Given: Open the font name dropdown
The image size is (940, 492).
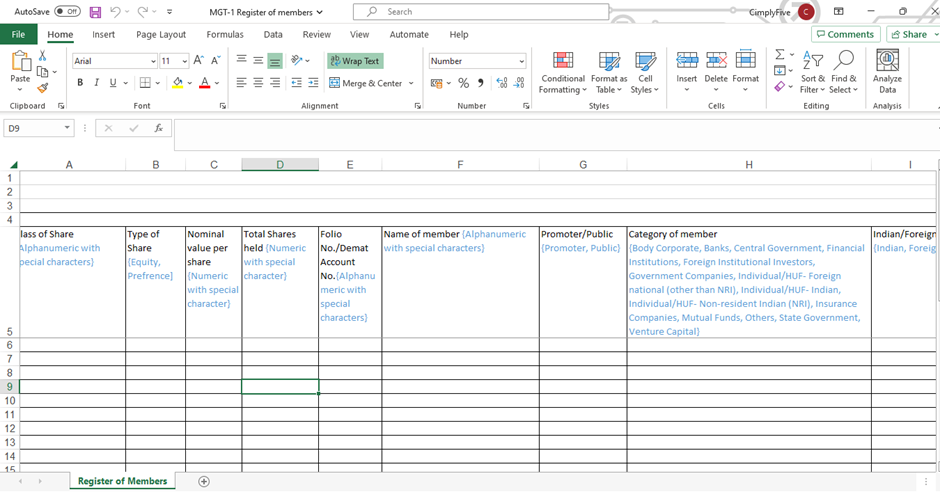Looking at the screenshot, I should coord(152,61).
